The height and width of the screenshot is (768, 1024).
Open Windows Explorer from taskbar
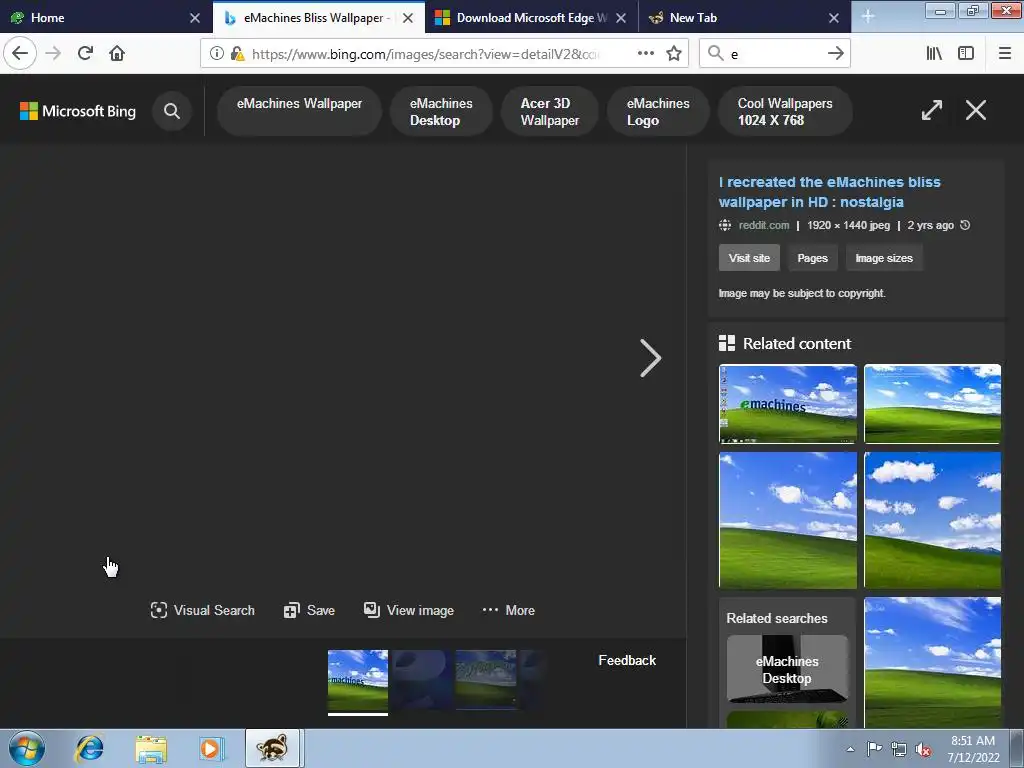click(x=151, y=748)
